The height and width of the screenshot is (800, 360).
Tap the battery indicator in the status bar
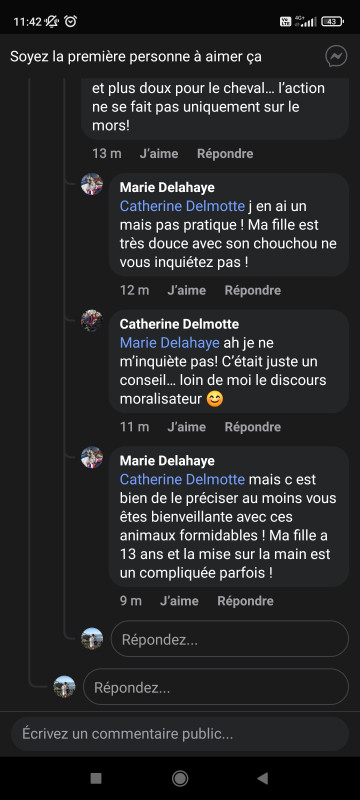tap(332, 21)
